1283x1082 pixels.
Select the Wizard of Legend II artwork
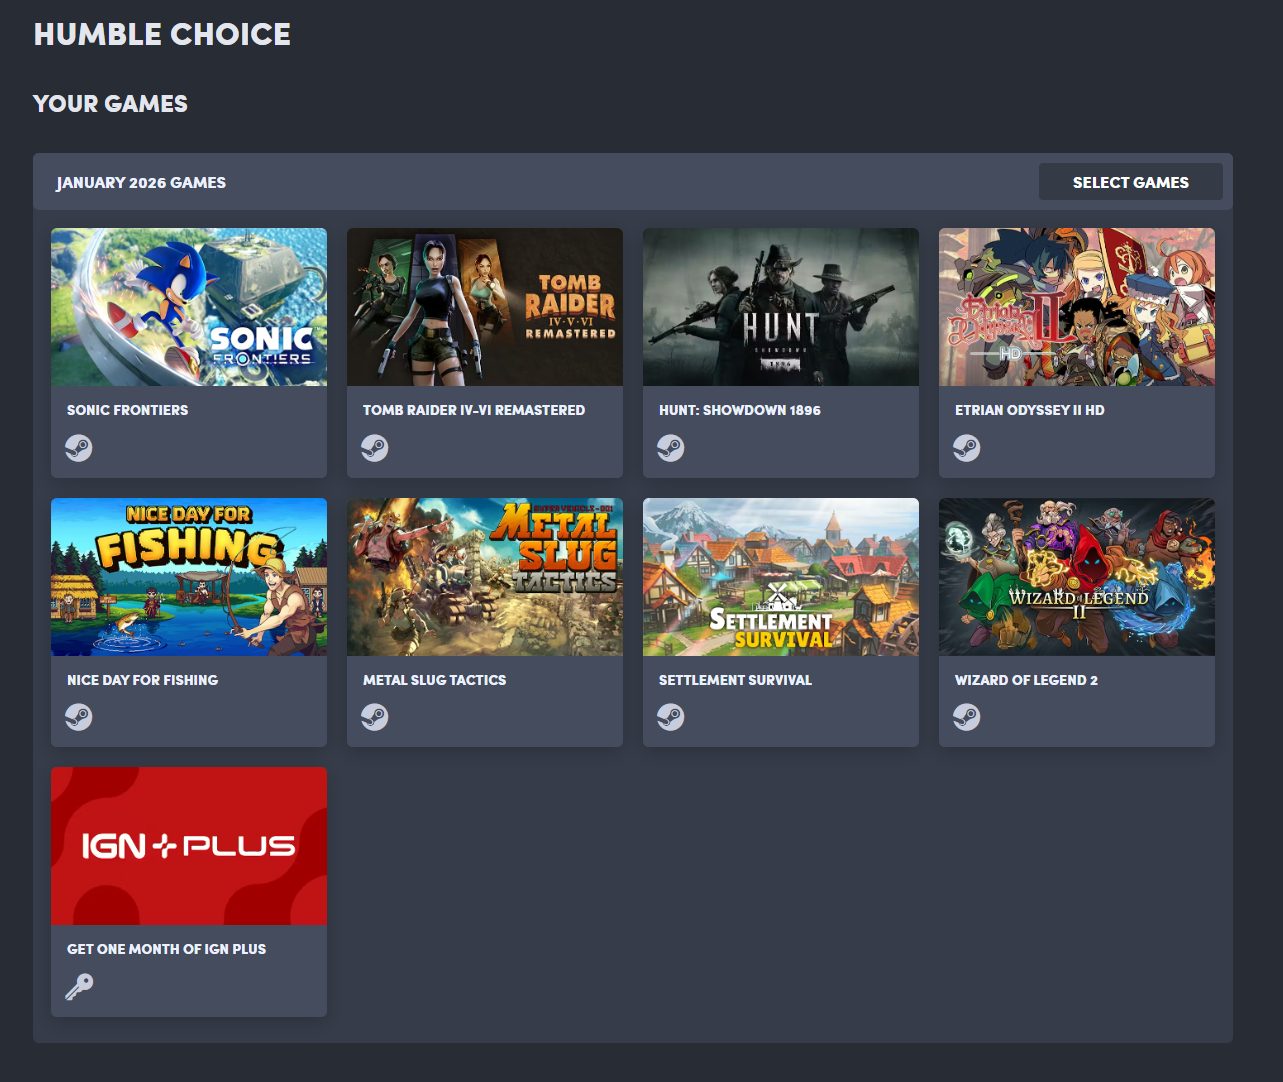pos(1077,577)
